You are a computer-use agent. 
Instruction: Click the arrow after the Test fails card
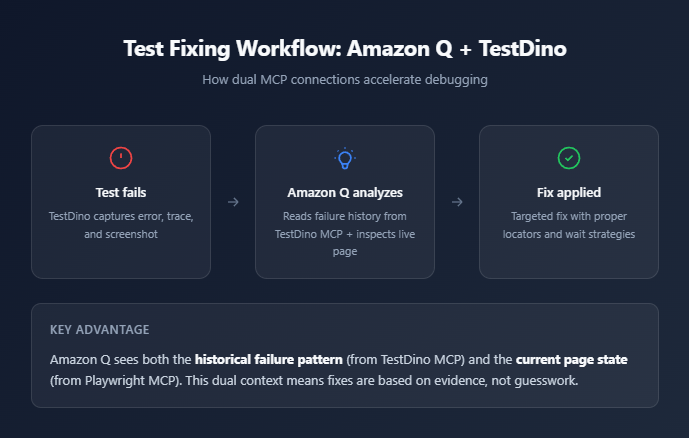click(233, 202)
